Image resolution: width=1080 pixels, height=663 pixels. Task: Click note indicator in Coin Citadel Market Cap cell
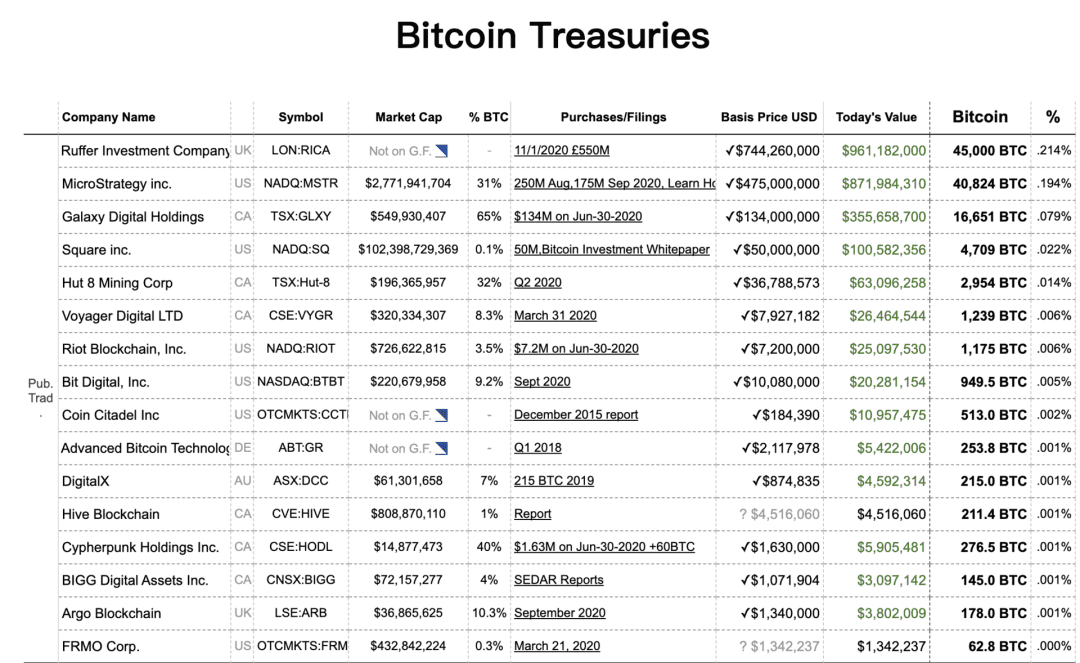tap(442, 415)
